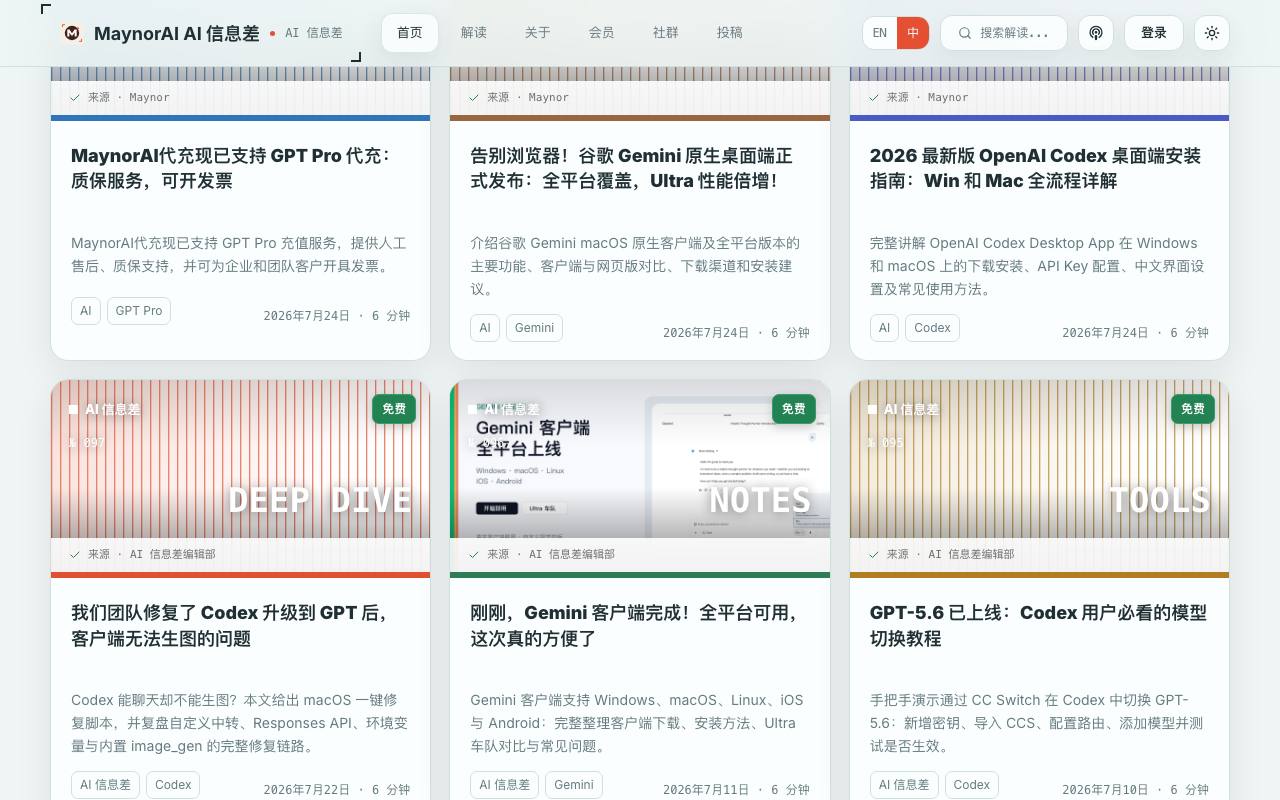
Task: Click the check icon under the DEEP DIVE cover
Action: [75, 554]
